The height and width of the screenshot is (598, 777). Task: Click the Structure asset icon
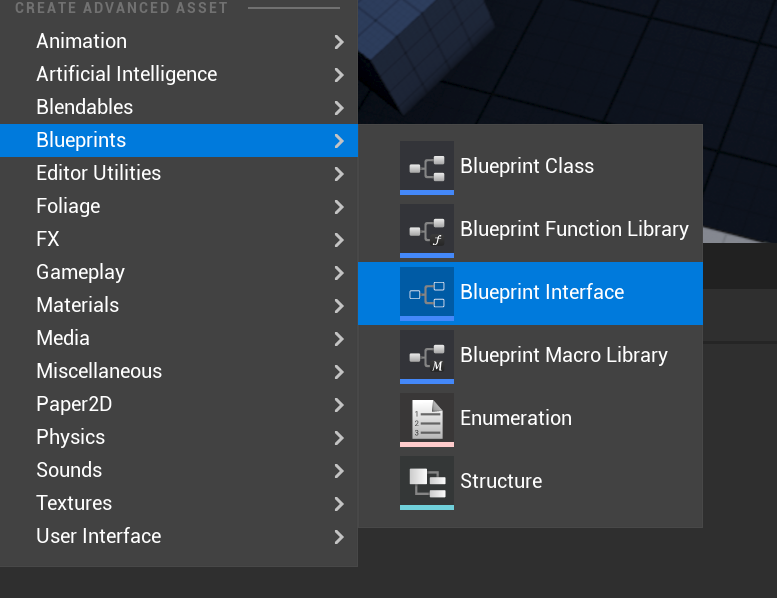point(427,482)
